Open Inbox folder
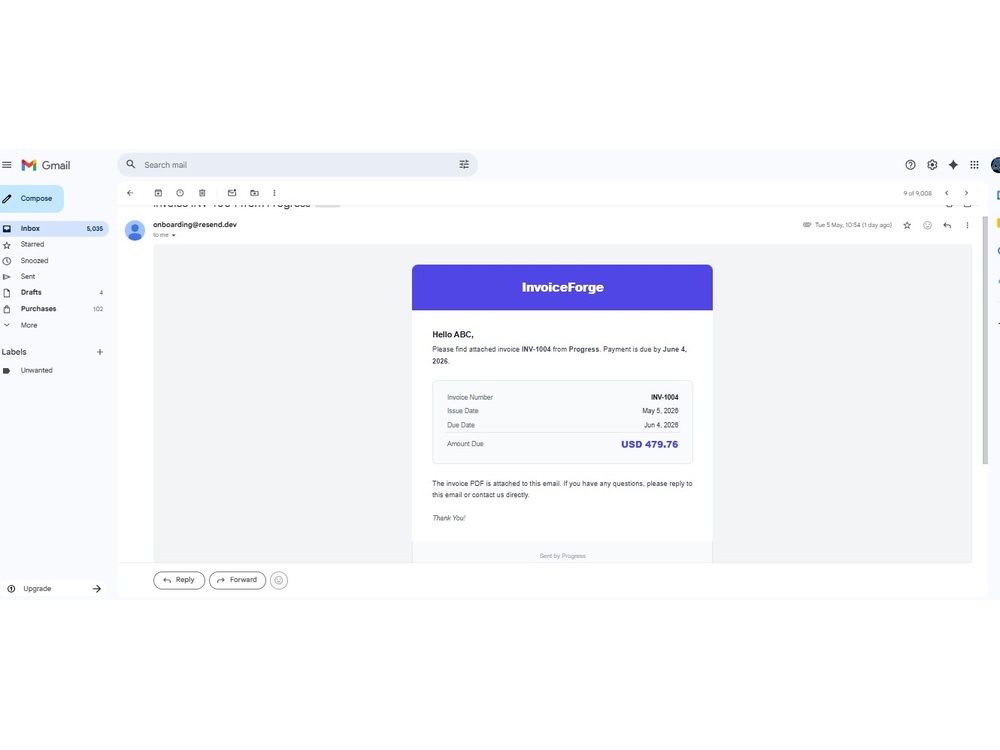Image resolution: width=1000 pixels, height=750 pixels. click(54, 228)
